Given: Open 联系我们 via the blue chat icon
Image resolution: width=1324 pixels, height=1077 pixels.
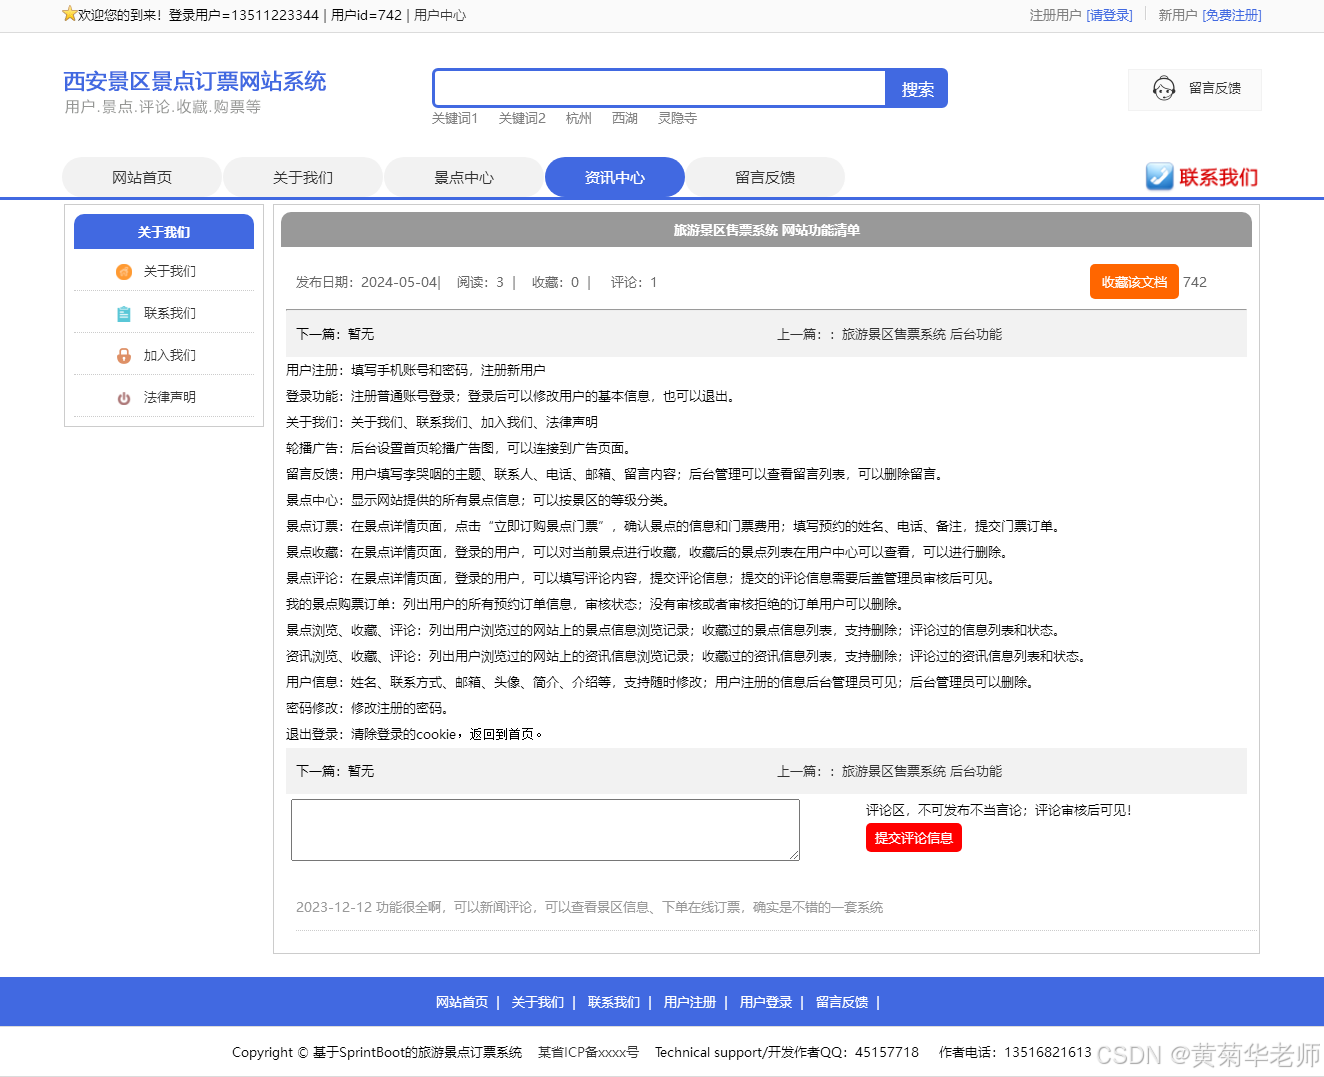Looking at the screenshot, I should (1159, 176).
